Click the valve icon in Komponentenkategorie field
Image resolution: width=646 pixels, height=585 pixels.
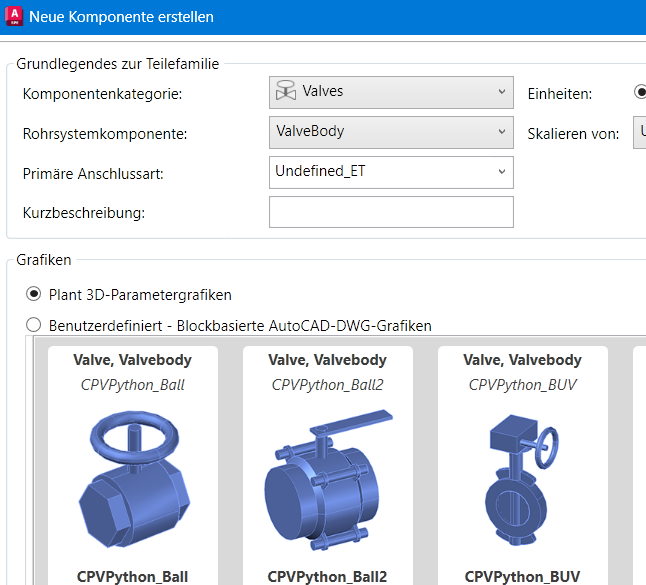point(286,92)
